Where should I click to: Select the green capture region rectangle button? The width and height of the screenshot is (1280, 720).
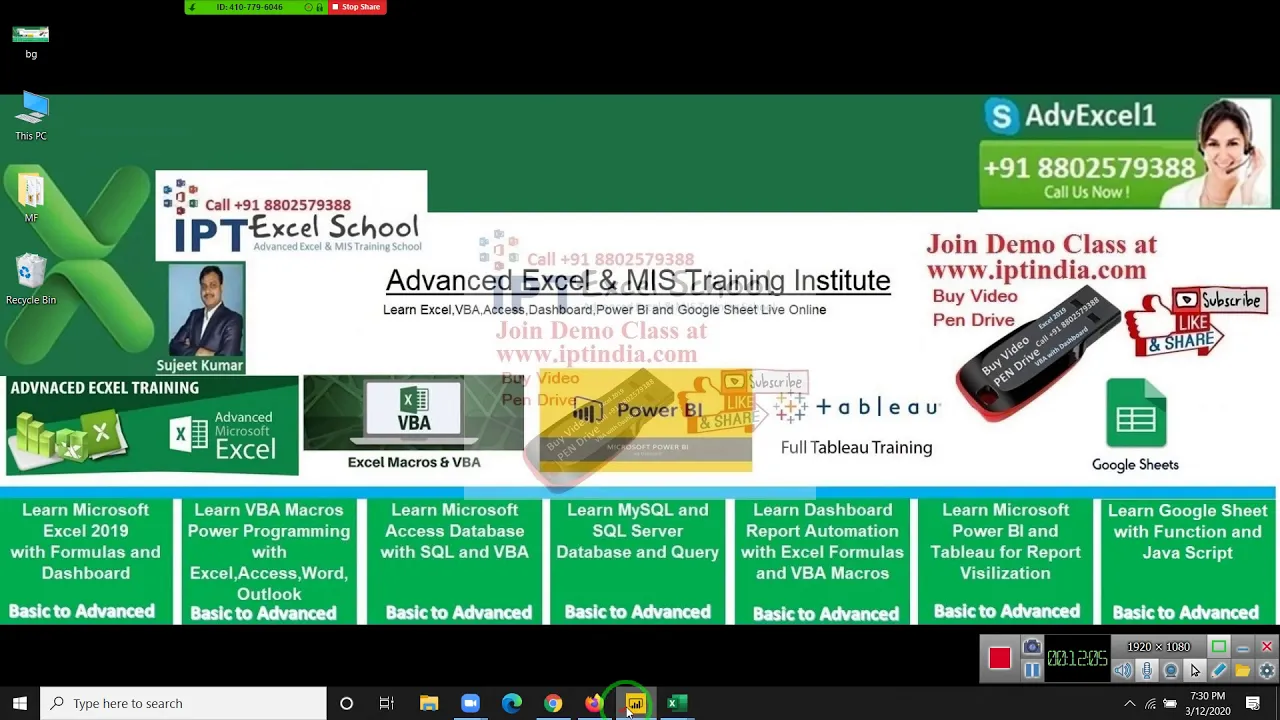tap(1219, 647)
